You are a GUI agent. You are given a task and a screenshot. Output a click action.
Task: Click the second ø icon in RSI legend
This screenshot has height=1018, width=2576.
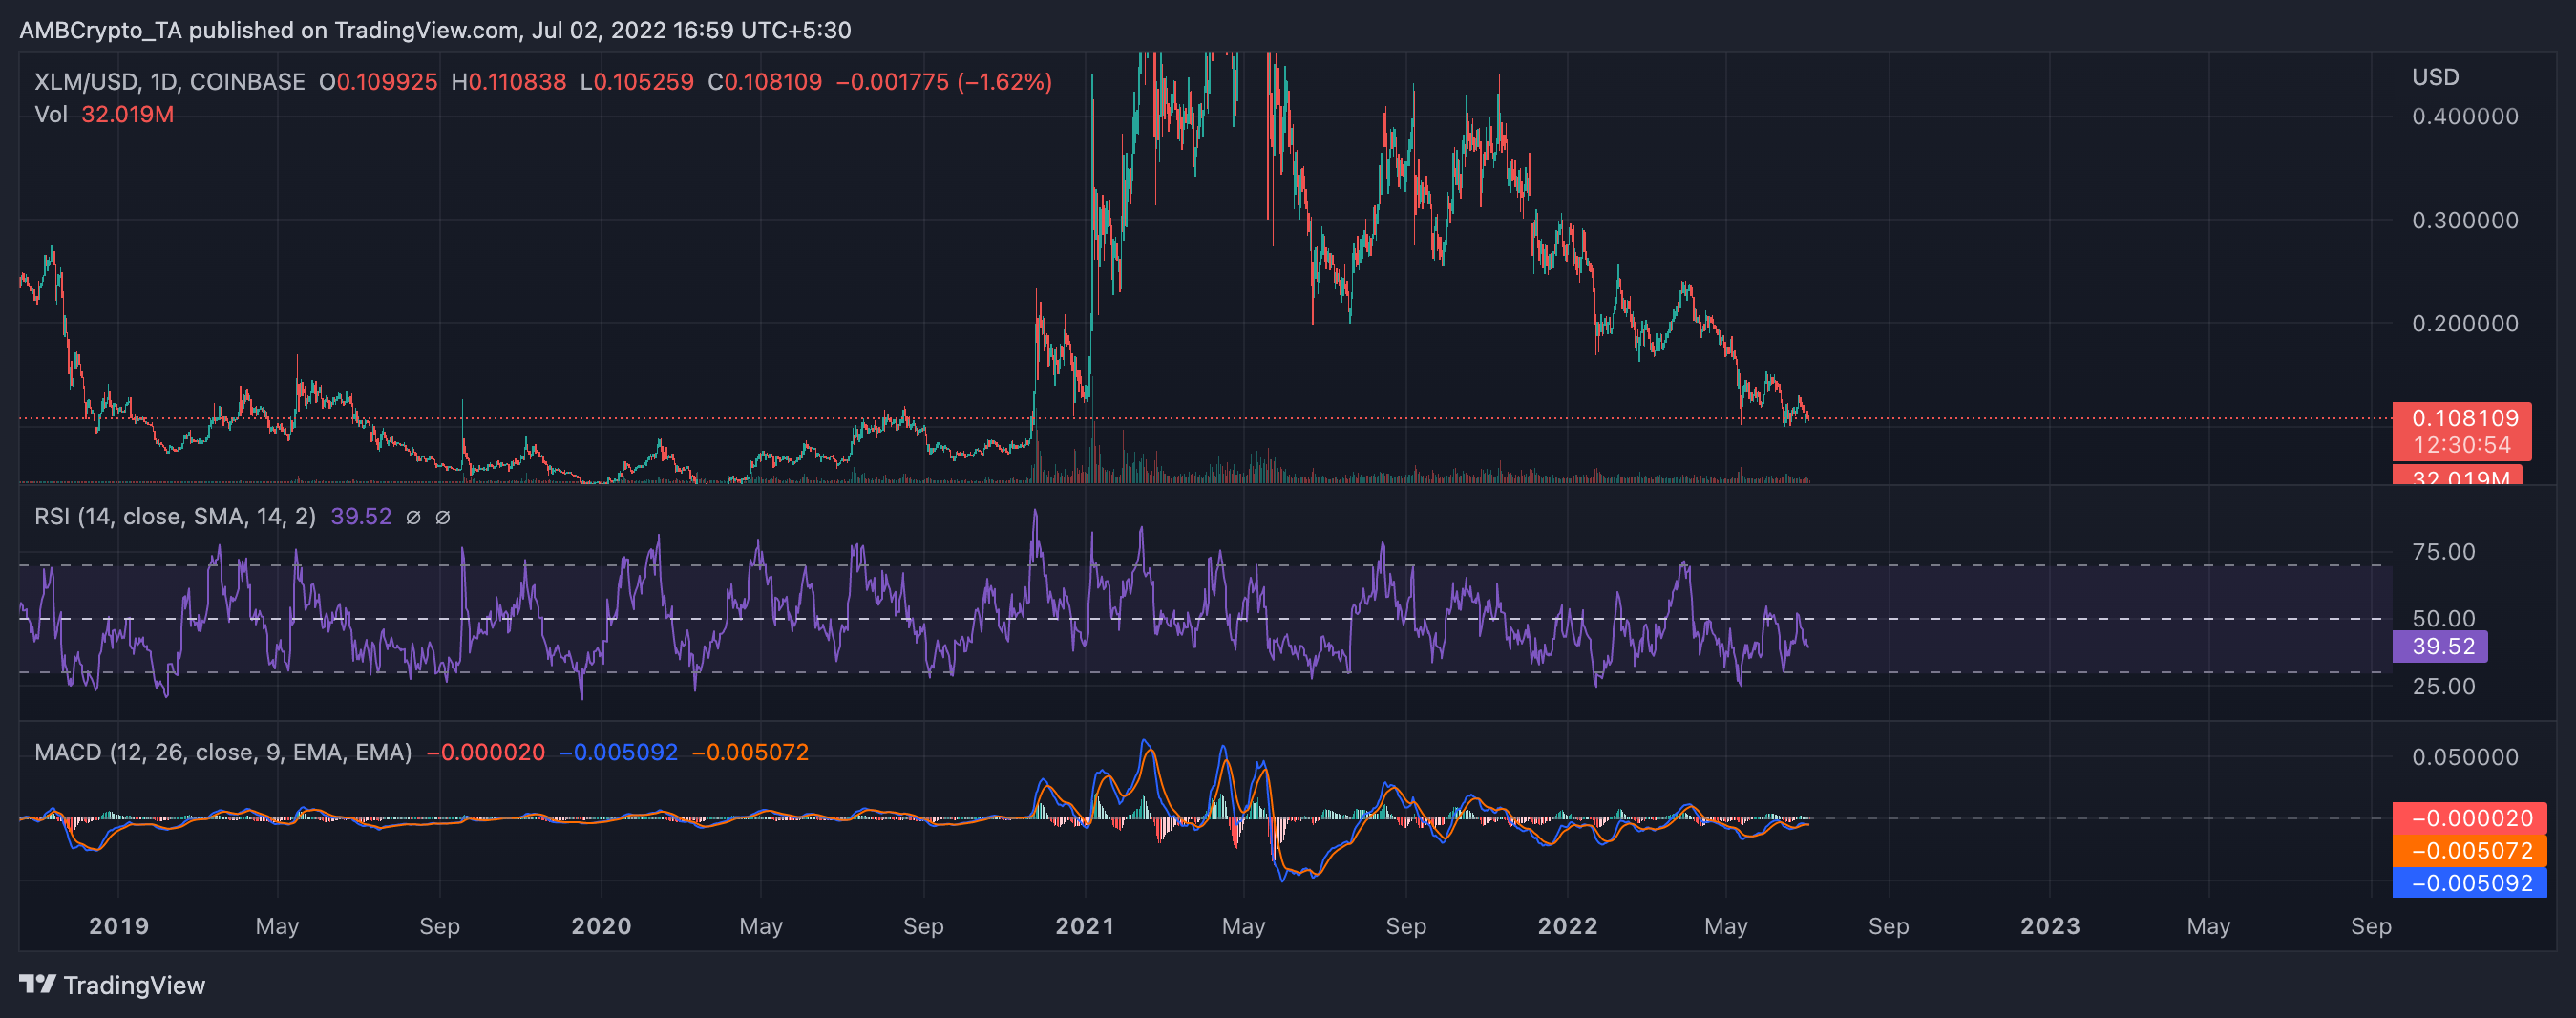pos(444,517)
